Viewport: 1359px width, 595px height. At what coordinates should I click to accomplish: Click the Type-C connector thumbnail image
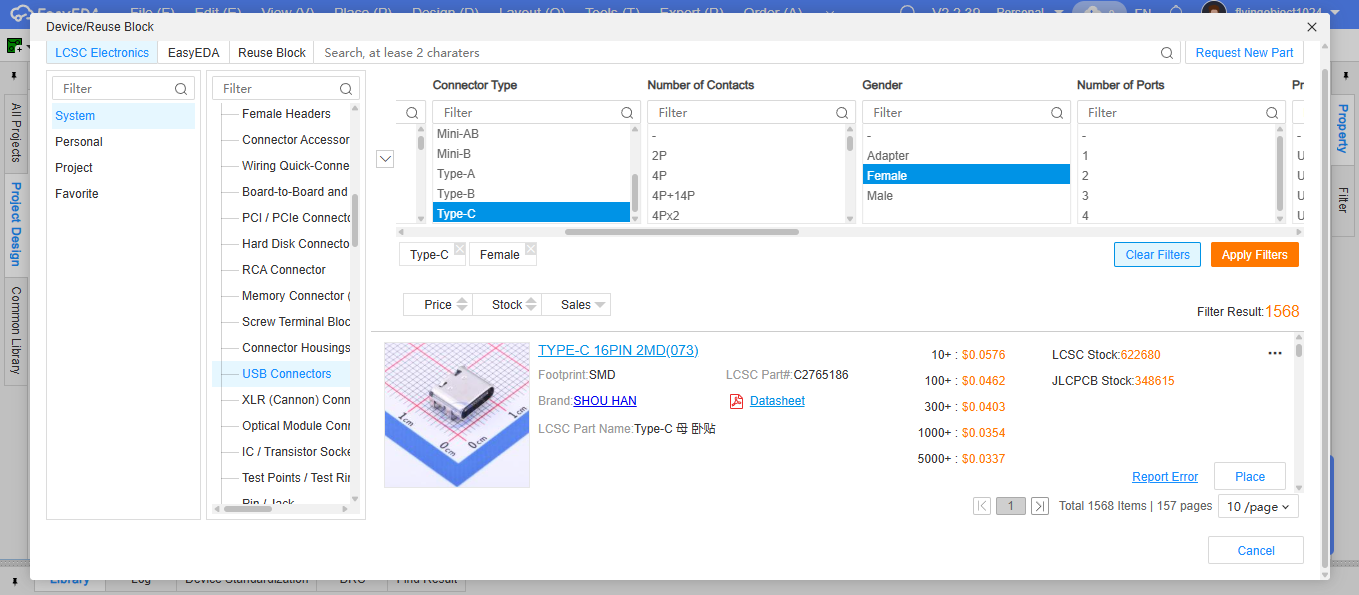(457, 414)
